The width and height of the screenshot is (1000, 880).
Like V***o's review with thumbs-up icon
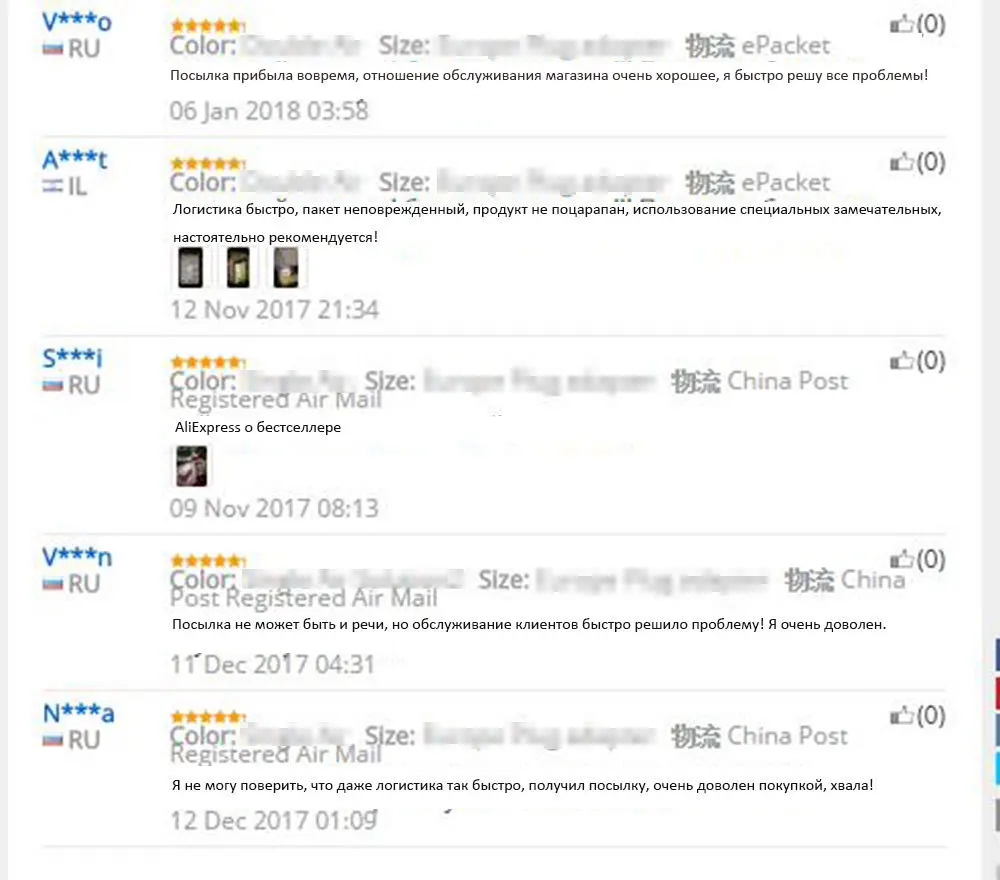(902, 25)
